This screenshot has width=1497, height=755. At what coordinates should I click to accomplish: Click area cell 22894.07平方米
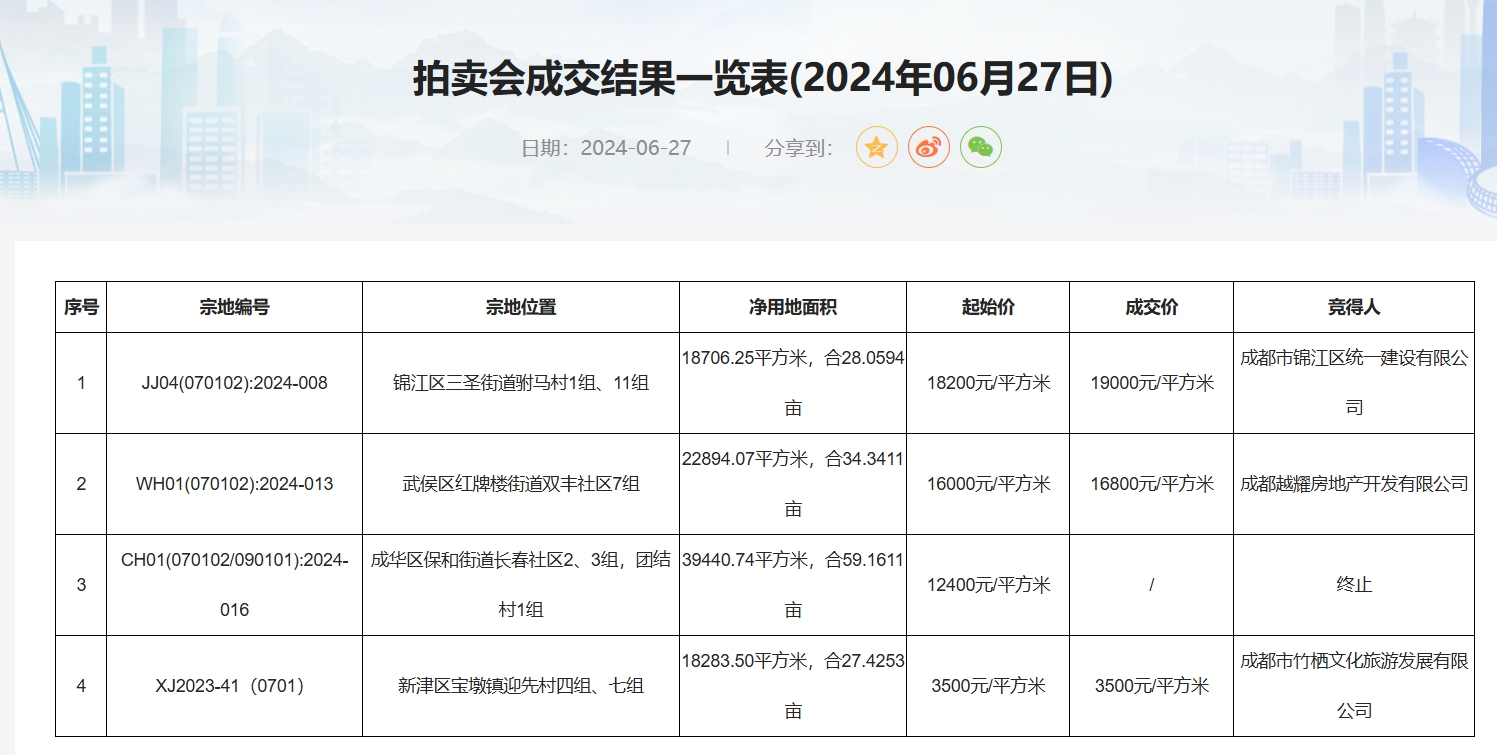click(x=793, y=484)
